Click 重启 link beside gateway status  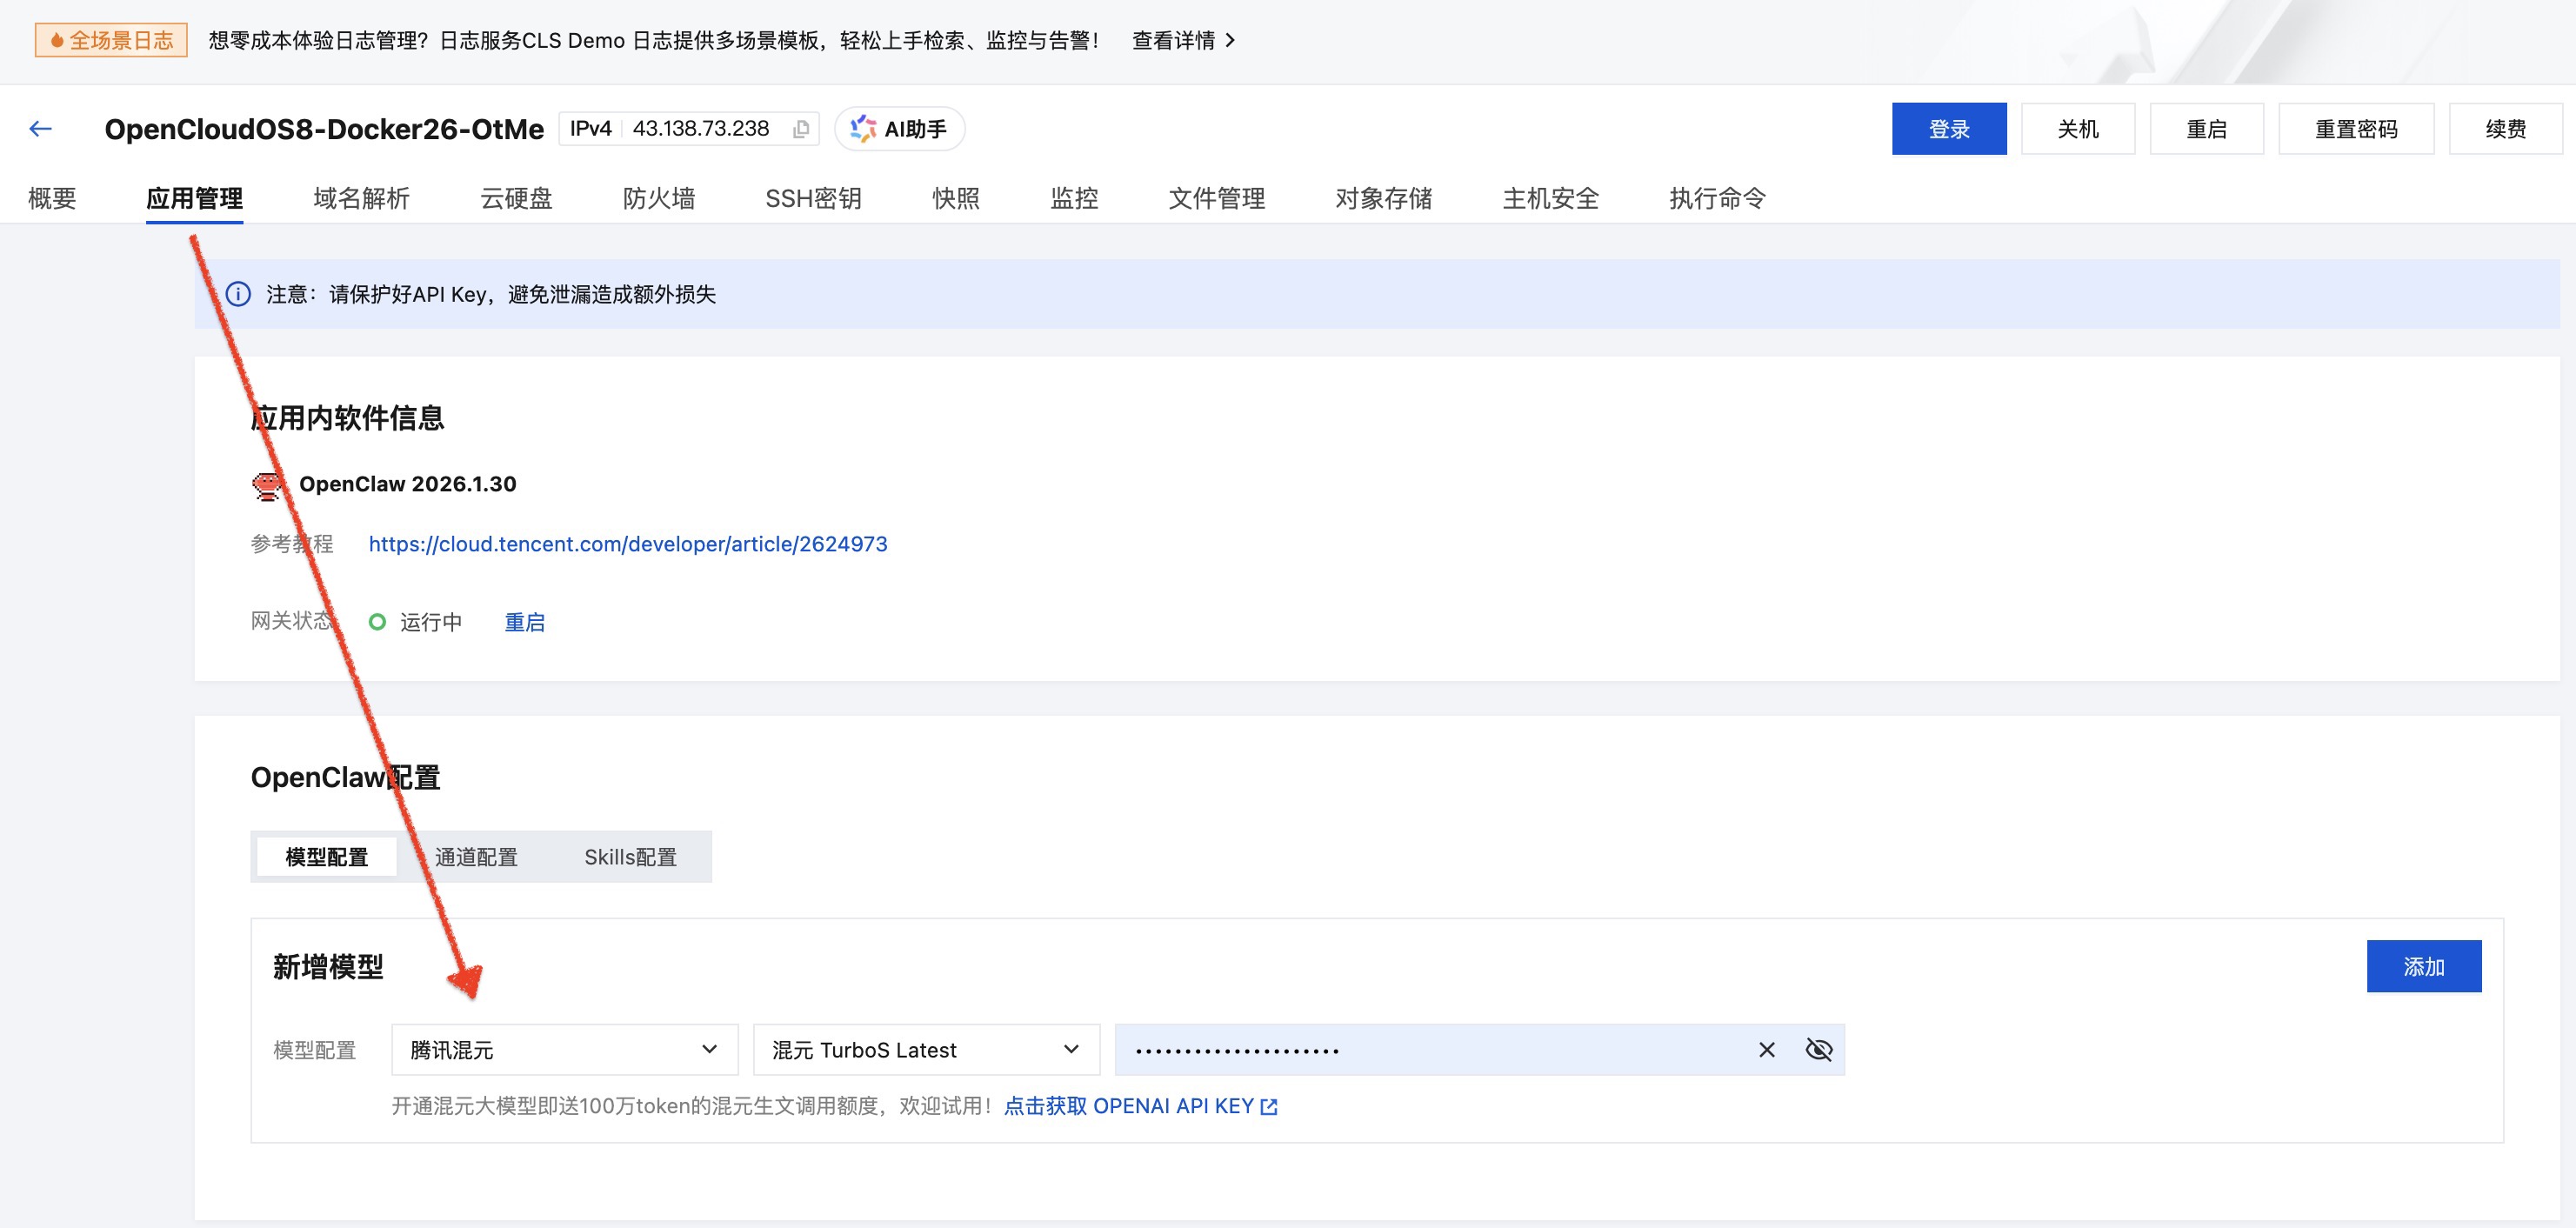[524, 622]
